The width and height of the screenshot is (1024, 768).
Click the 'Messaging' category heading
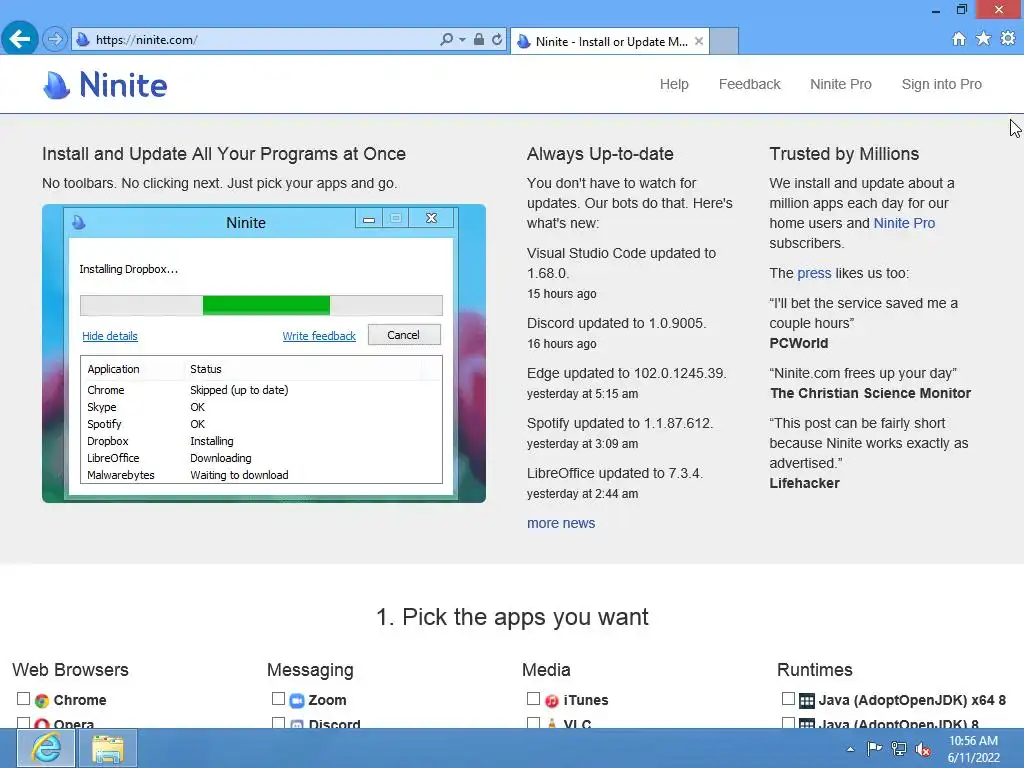310,670
